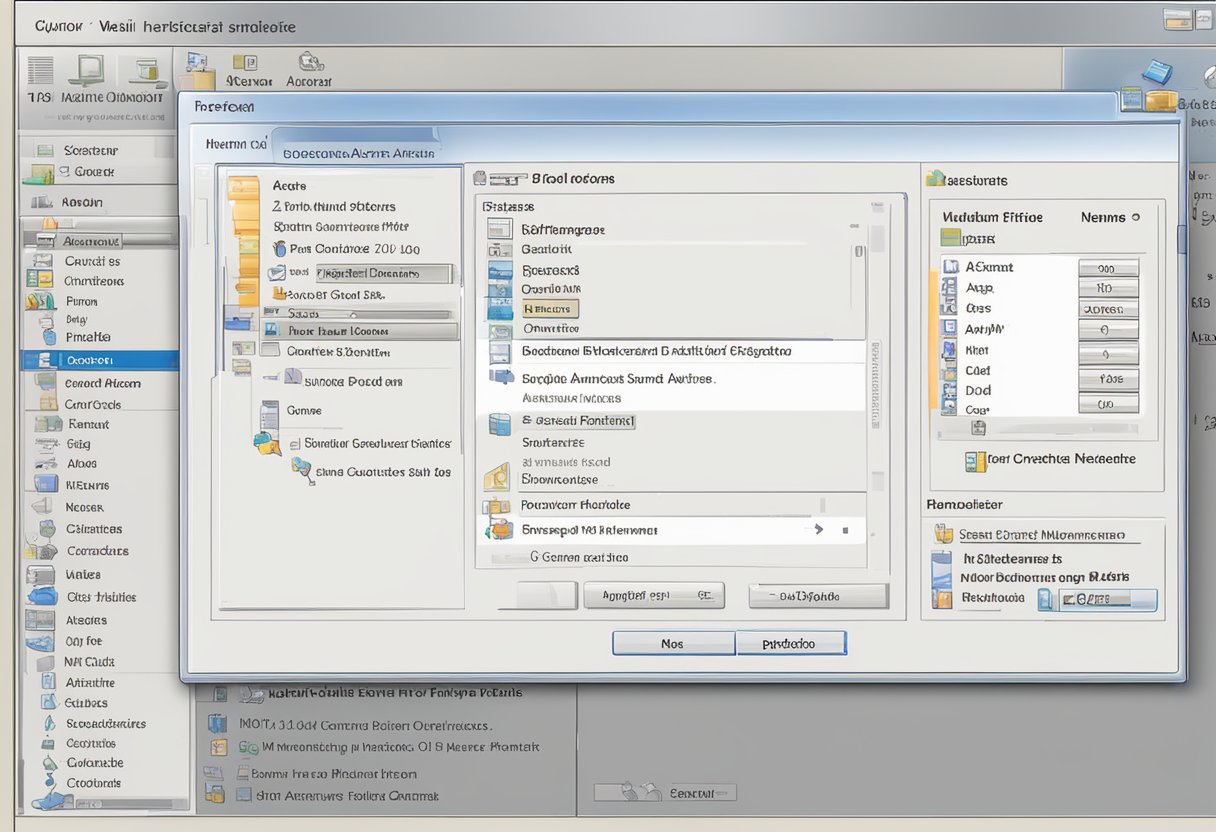Click the blue-yellow icon beside 'Sbratker Geodraer'
Screen dimensions: 1216x832
[267, 443]
